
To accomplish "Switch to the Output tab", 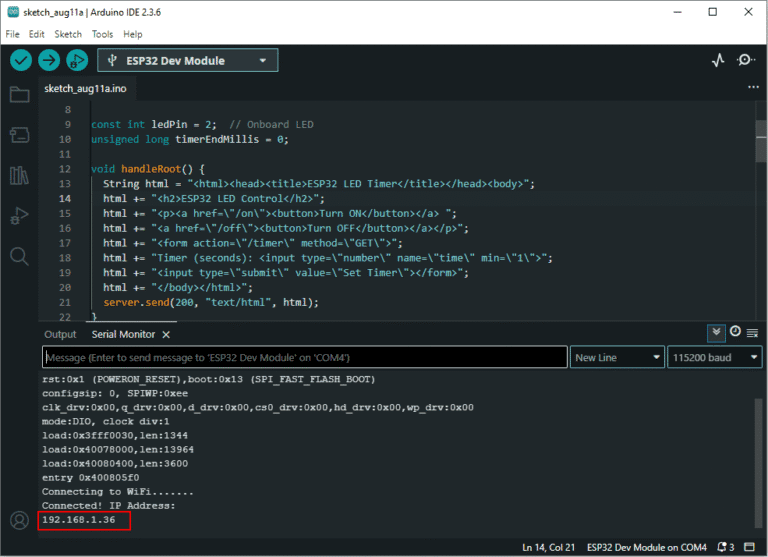I will pos(60,335).
